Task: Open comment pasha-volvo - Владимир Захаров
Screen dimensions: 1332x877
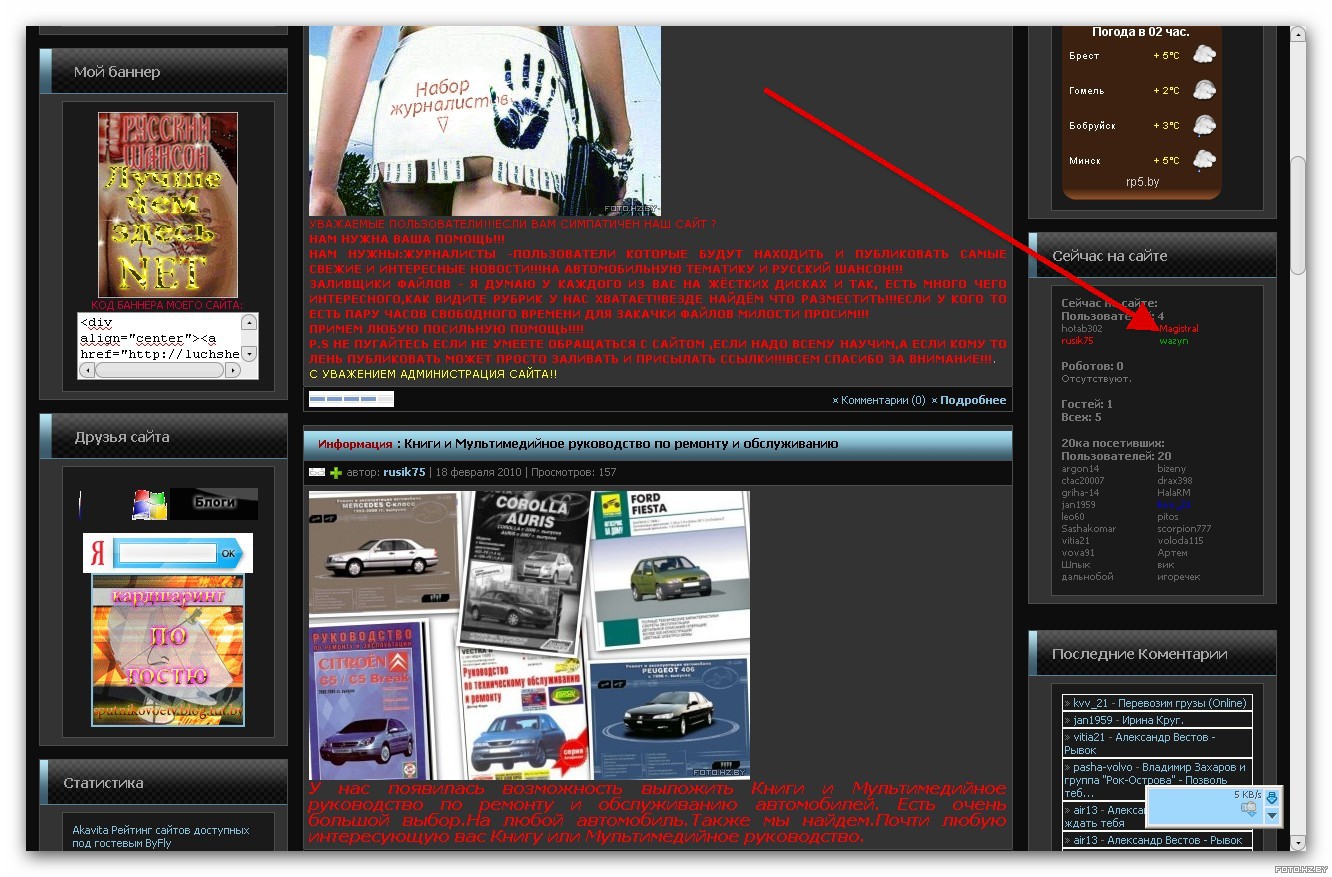Action: coord(1157,779)
